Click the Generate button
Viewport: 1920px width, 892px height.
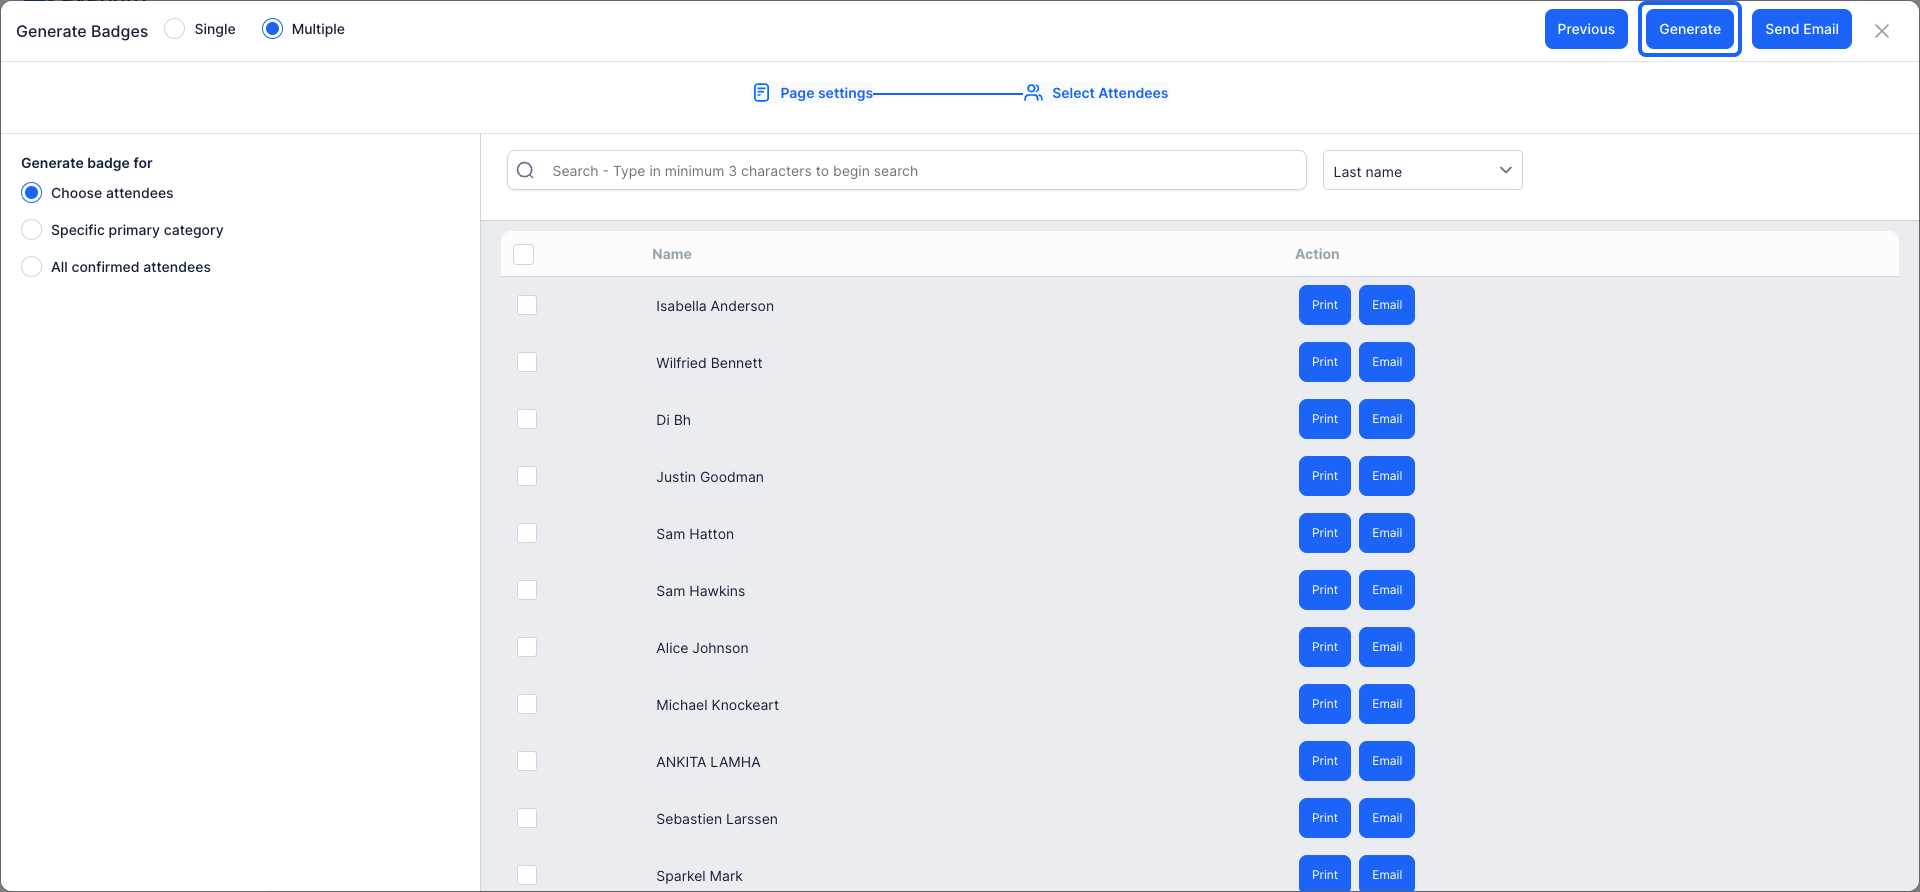pyautogui.click(x=1690, y=29)
